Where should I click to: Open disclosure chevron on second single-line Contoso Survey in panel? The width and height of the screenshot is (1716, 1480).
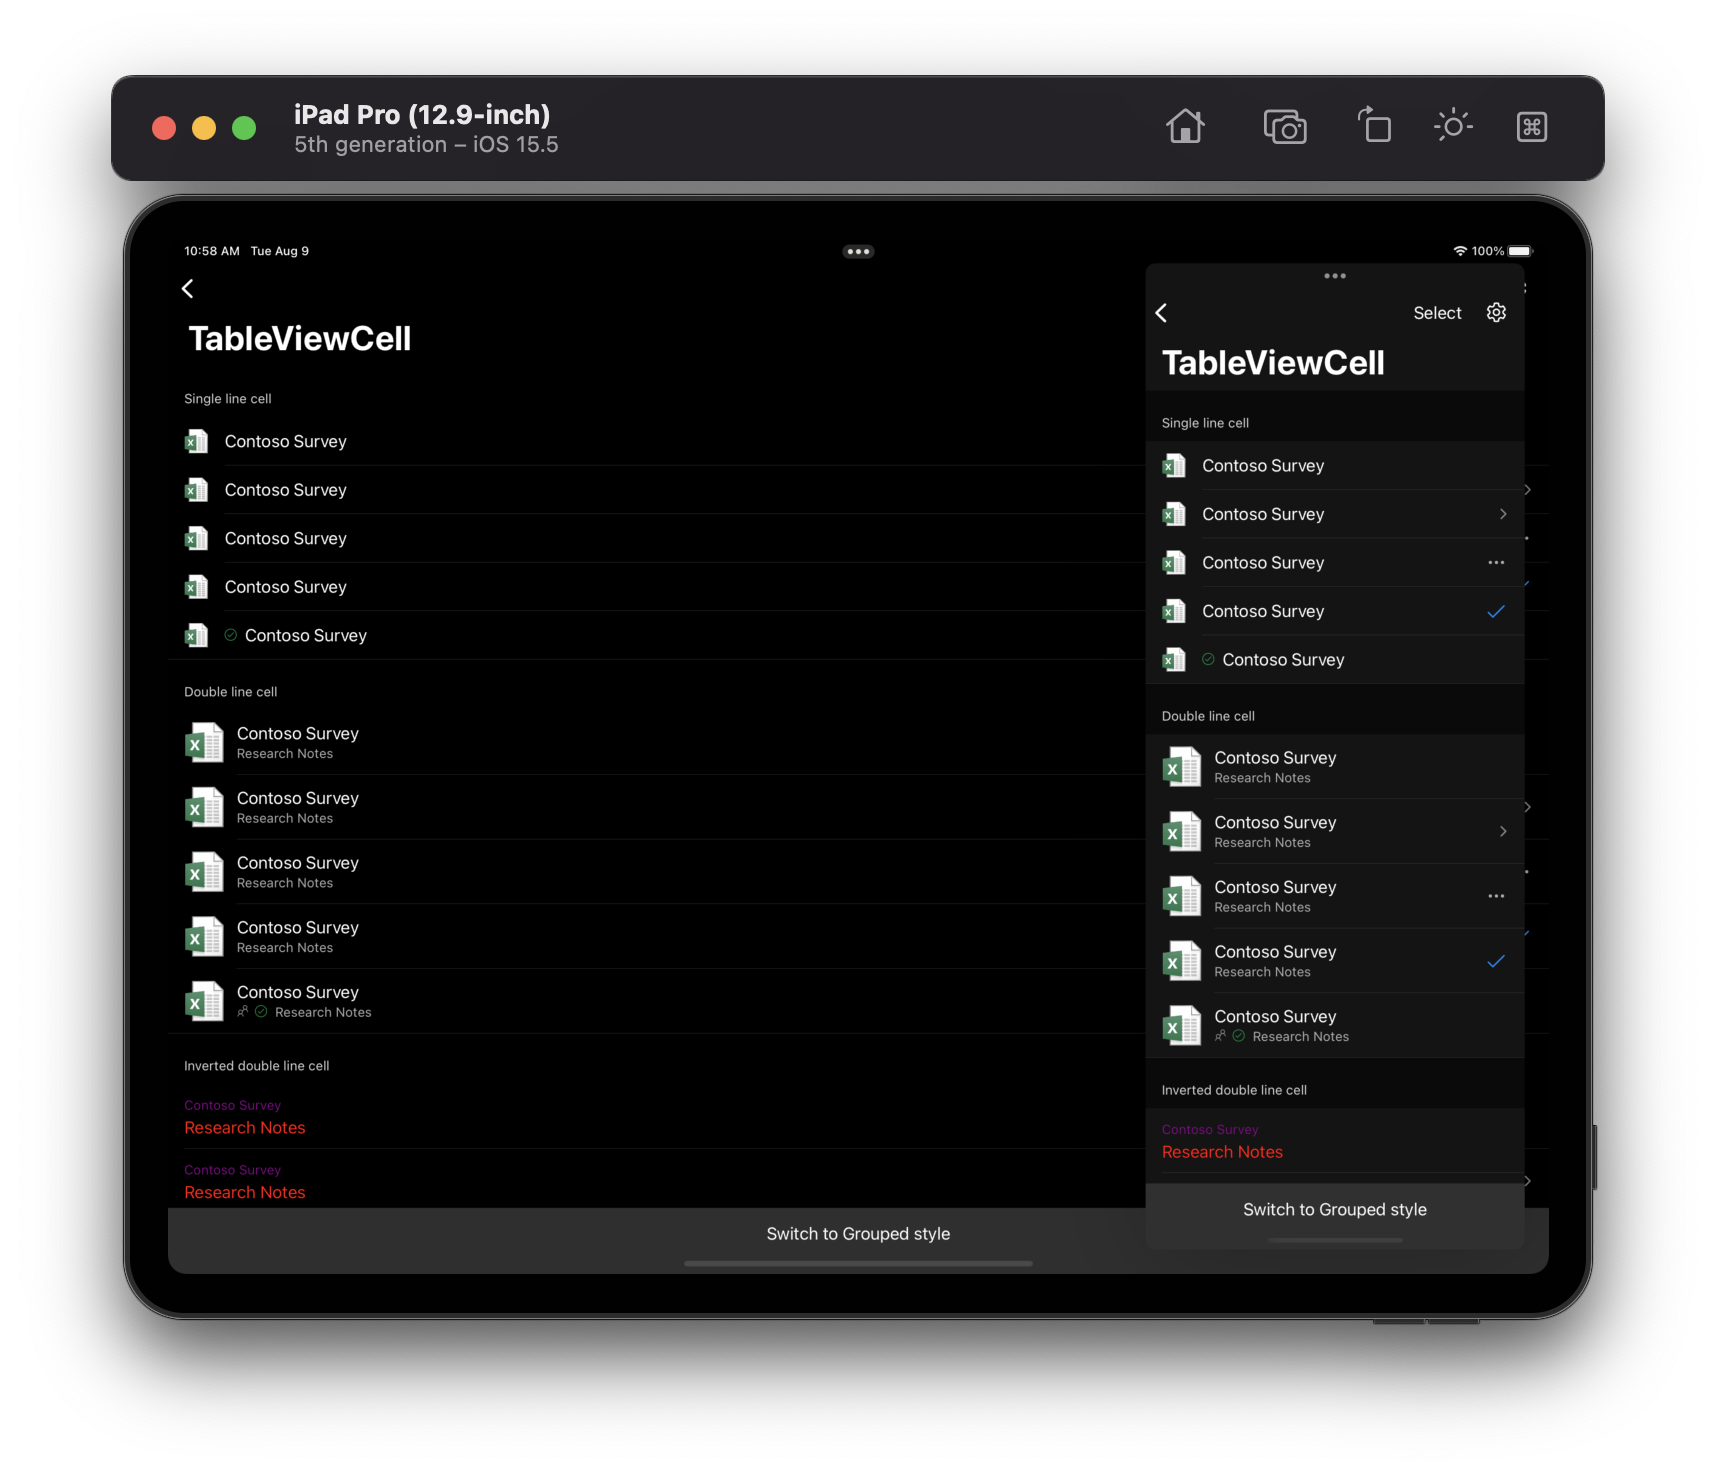1503,514
